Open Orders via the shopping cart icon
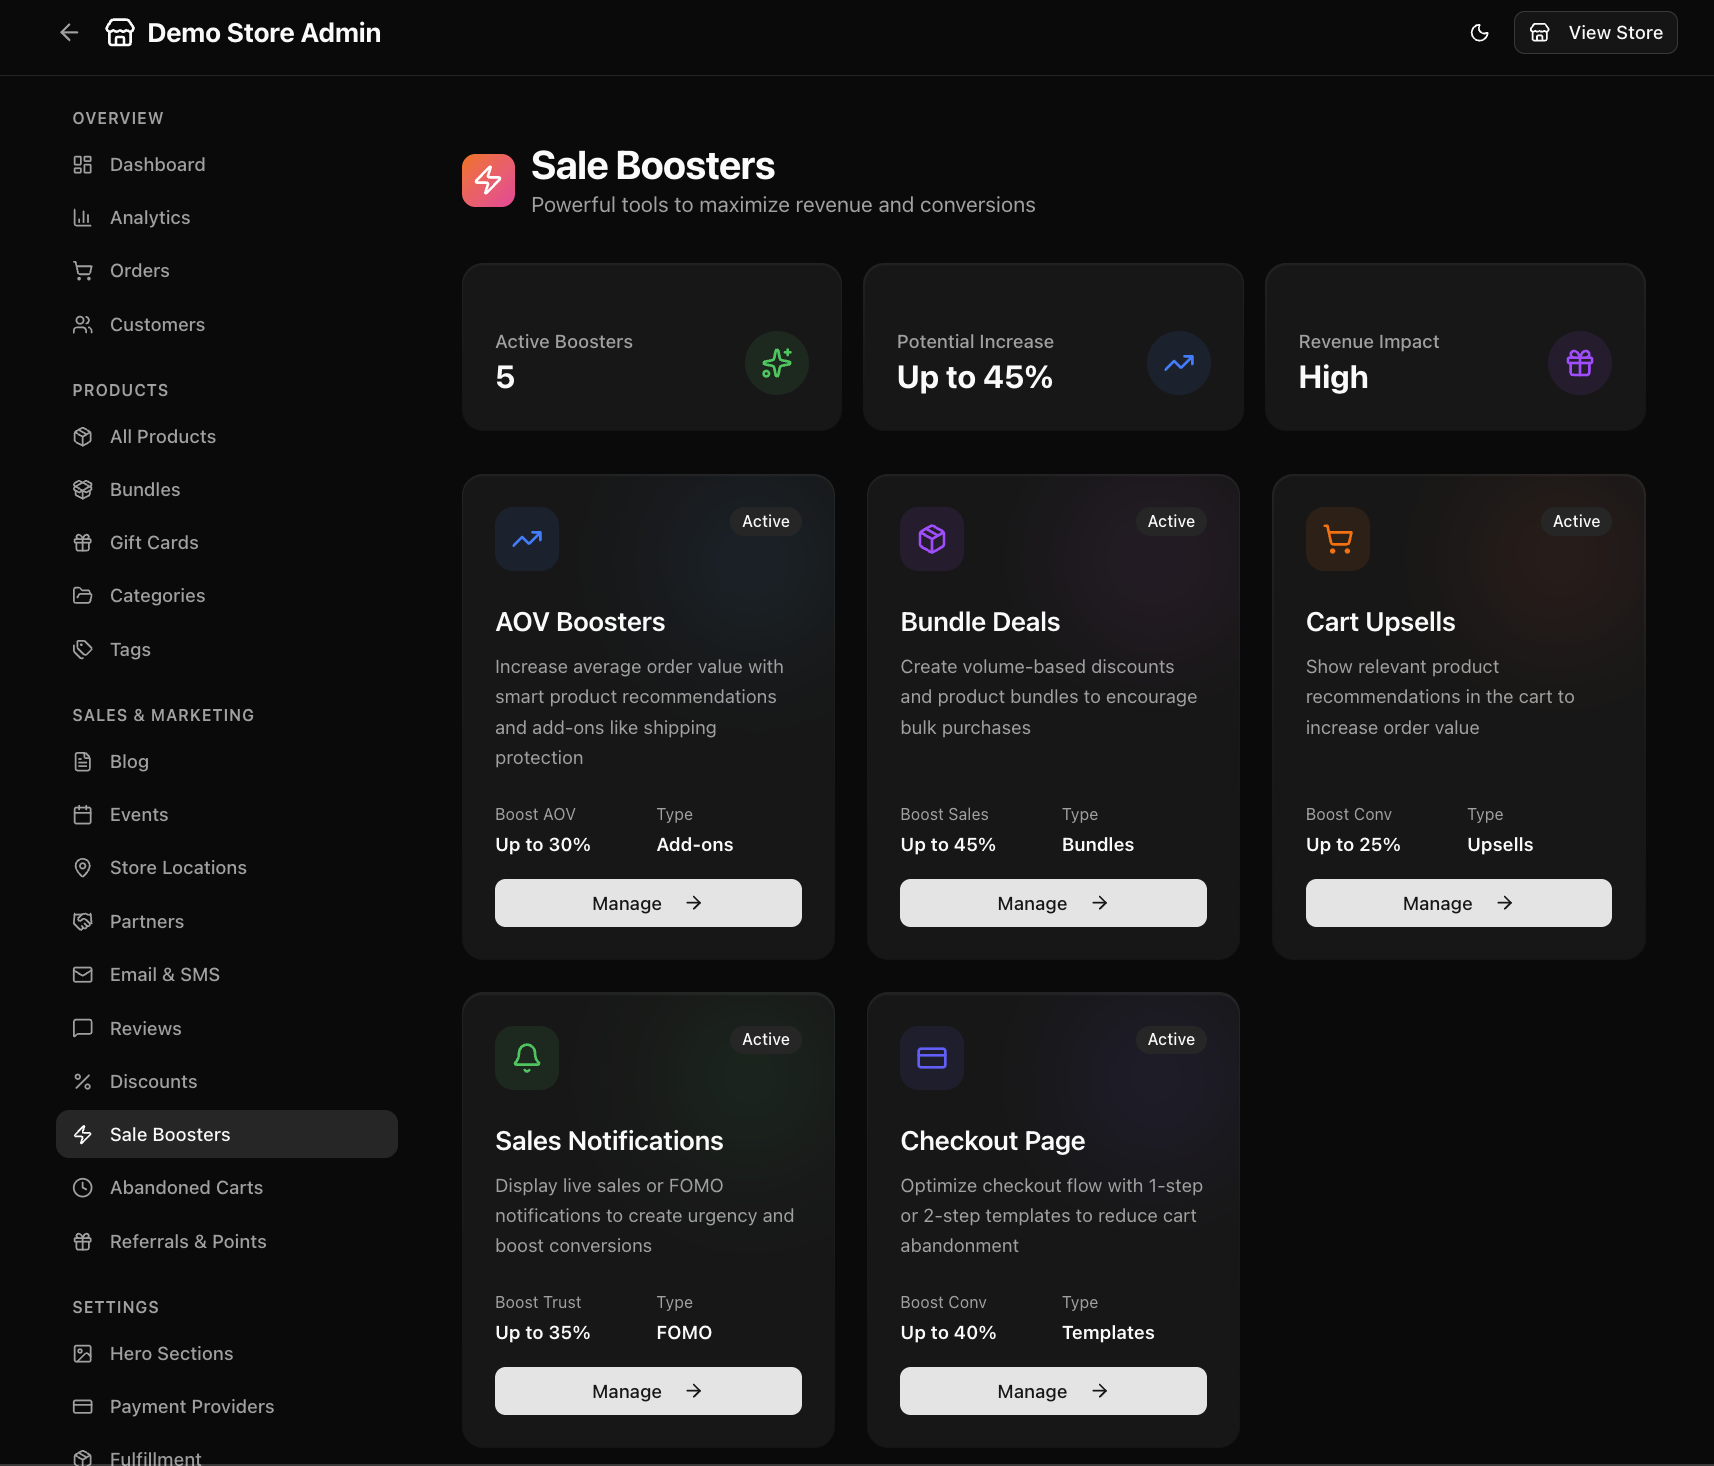Screen dimensions: 1714x1466 click(84, 270)
